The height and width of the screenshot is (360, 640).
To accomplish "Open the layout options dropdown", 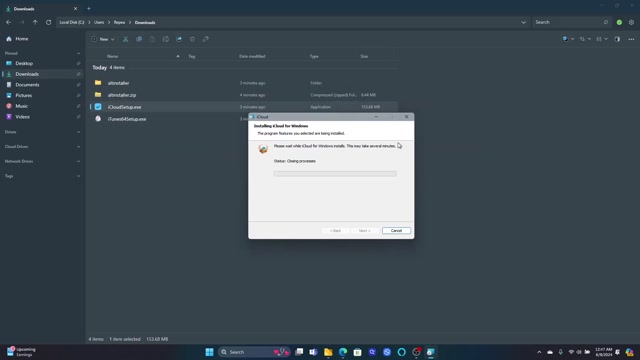I will [602, 39].
